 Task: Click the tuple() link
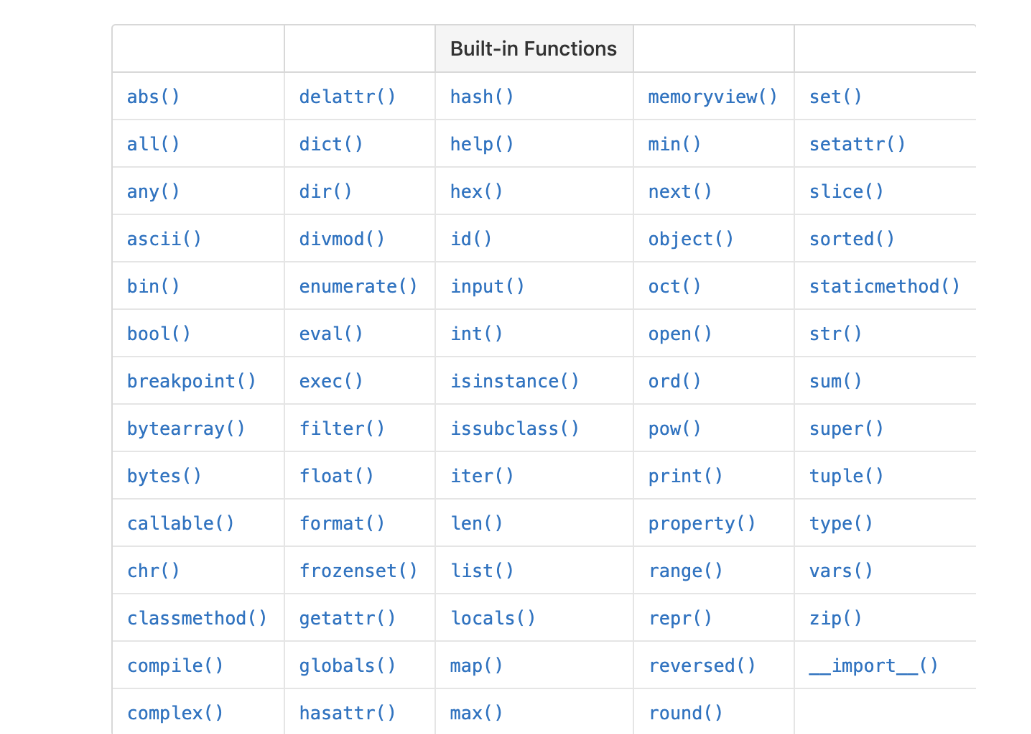tap(846, 477)
